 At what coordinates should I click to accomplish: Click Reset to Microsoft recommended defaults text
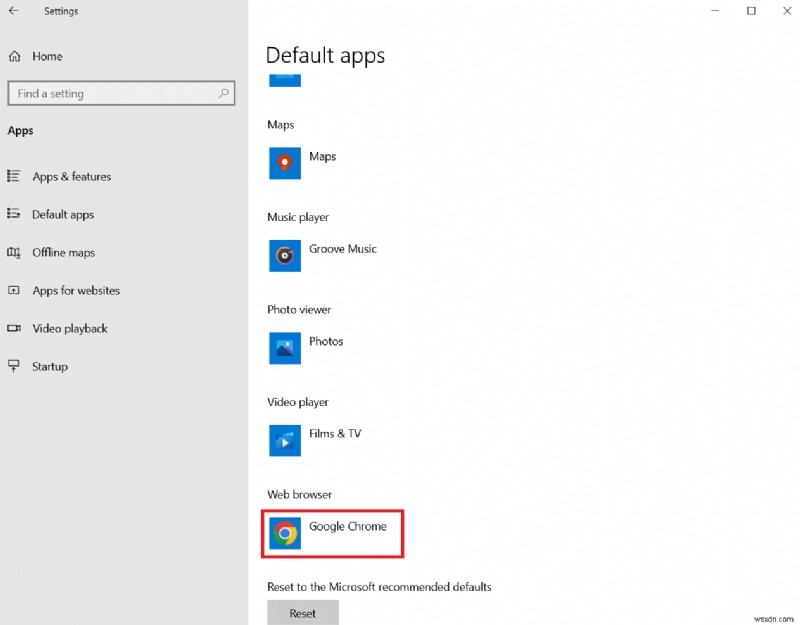(379, 587)
